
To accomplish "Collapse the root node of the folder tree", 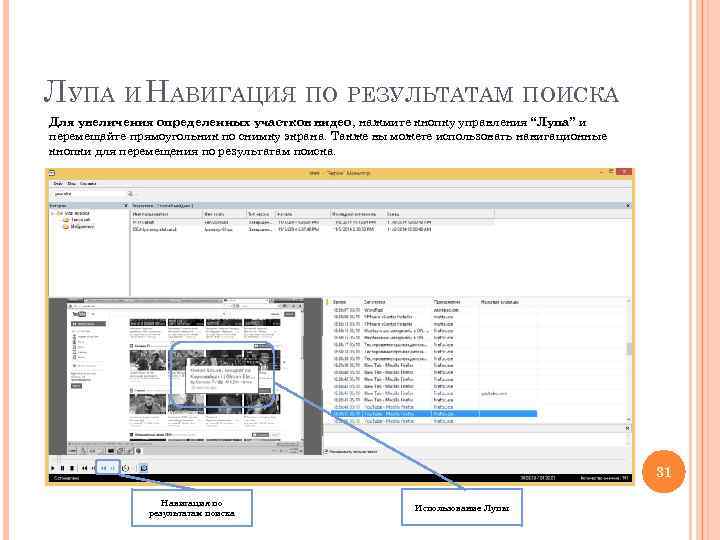I will [x=53, y=214].
